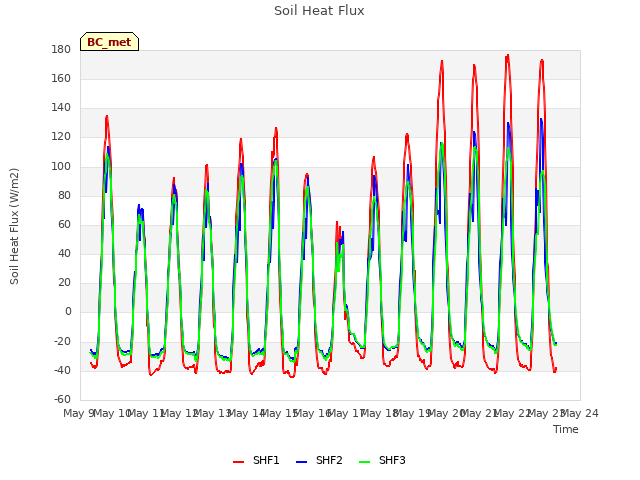Image resolution: width=640 pixels, height=480 pixels.
Task: Click the 120 y-axis tick label
Action: tap(61, 137)
